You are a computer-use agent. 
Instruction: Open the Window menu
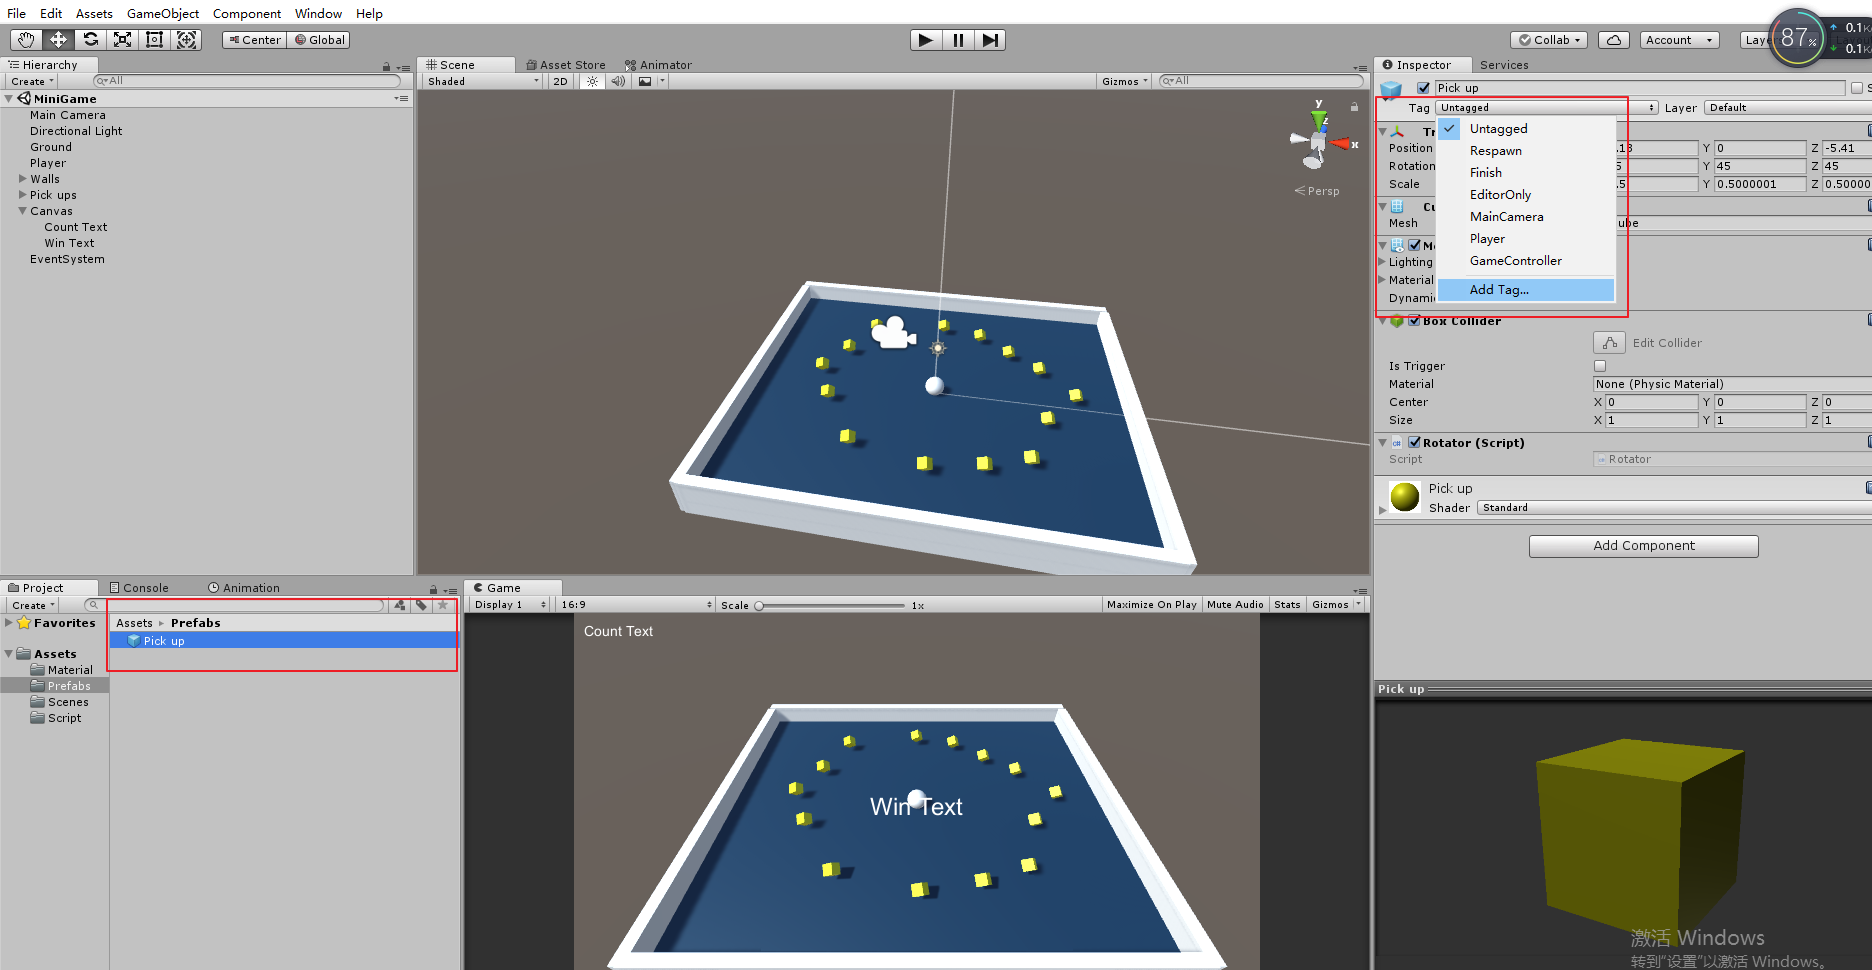(318, 13)
